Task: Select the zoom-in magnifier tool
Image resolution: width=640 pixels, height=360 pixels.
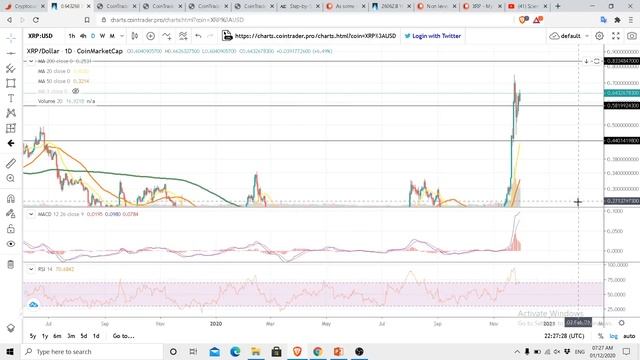Action: tap(11, 178)
